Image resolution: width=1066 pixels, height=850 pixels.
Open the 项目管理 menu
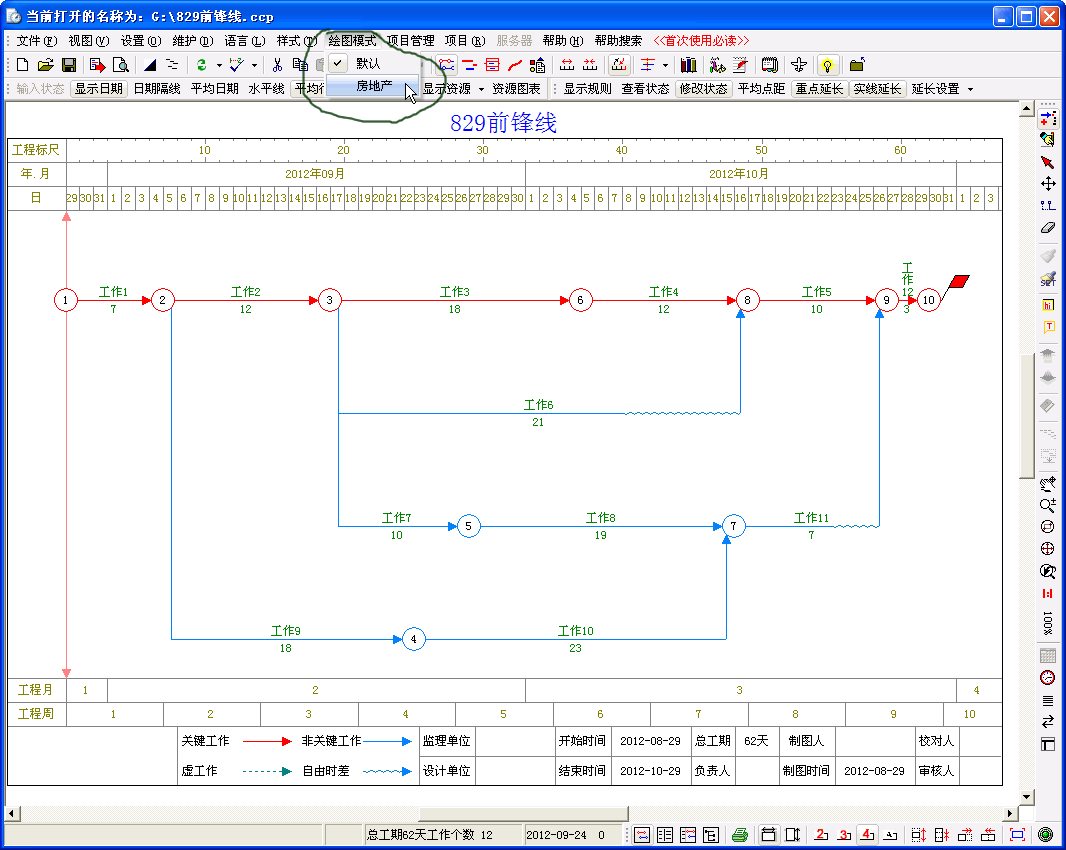[x=411, y=41]
